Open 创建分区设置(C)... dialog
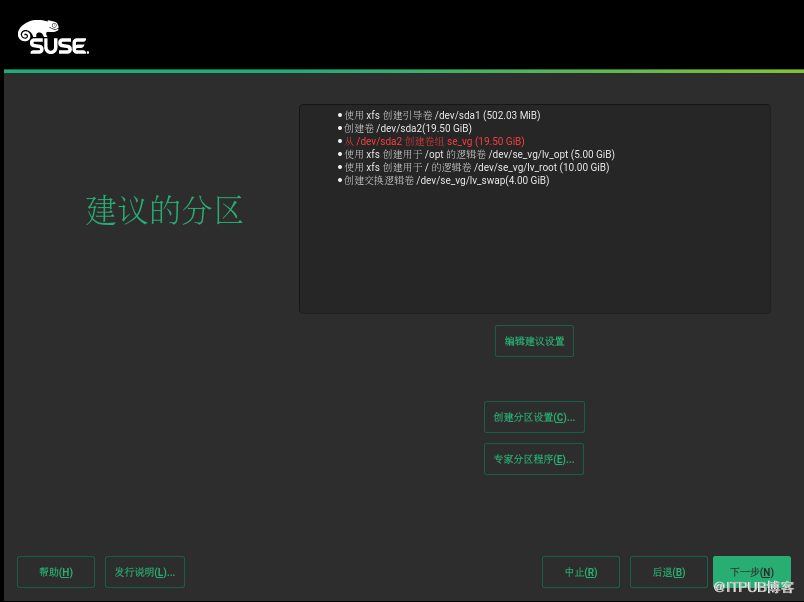 [534, 417]
